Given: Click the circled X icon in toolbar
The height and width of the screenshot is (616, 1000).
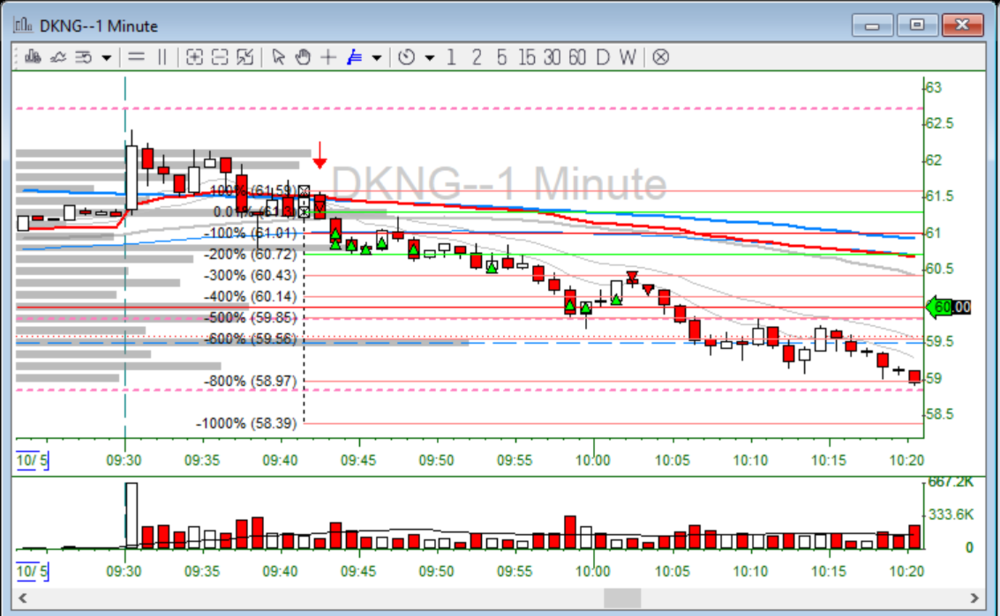Looking at the screenshot, I should pyautogui.click(x=660, y=57).
